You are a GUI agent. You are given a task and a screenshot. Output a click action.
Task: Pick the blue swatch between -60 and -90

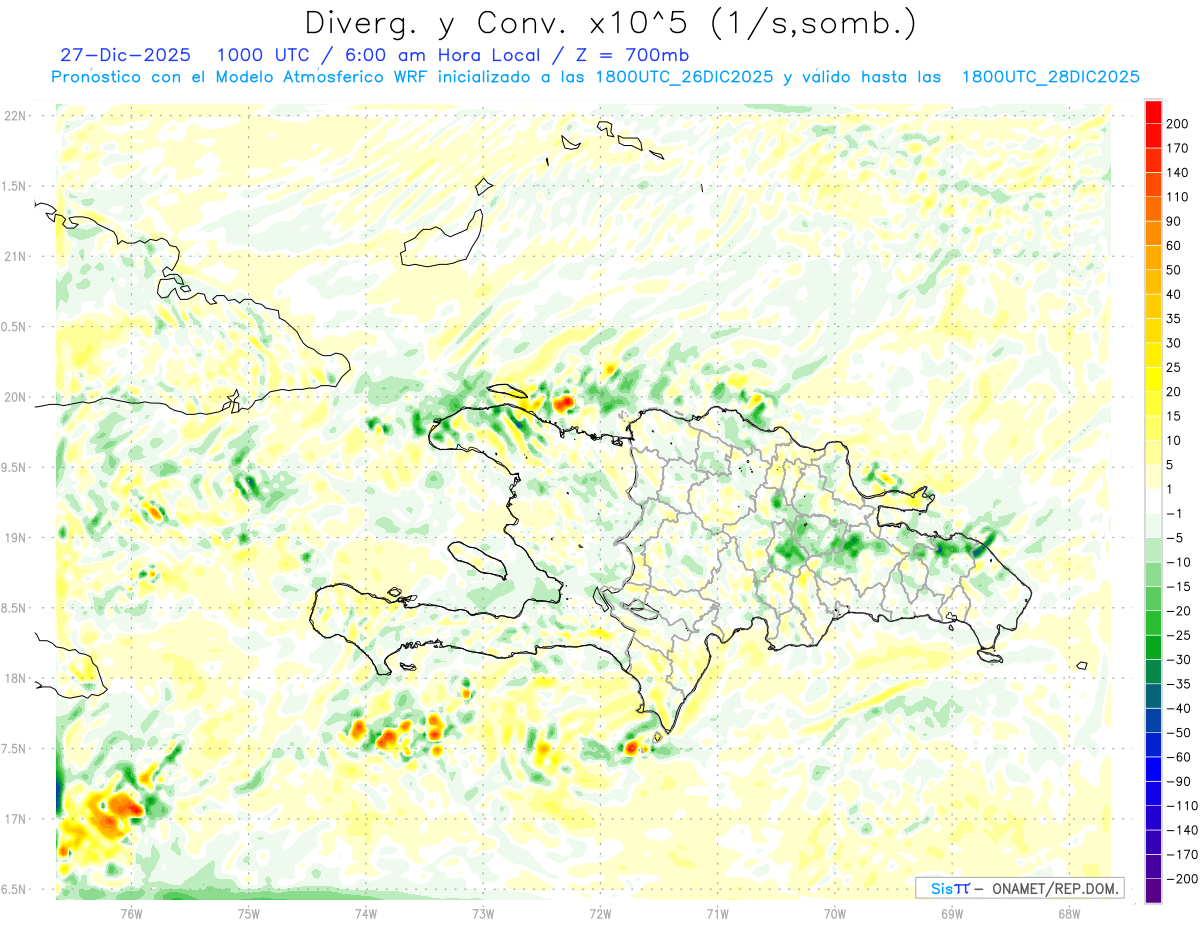1153,769
